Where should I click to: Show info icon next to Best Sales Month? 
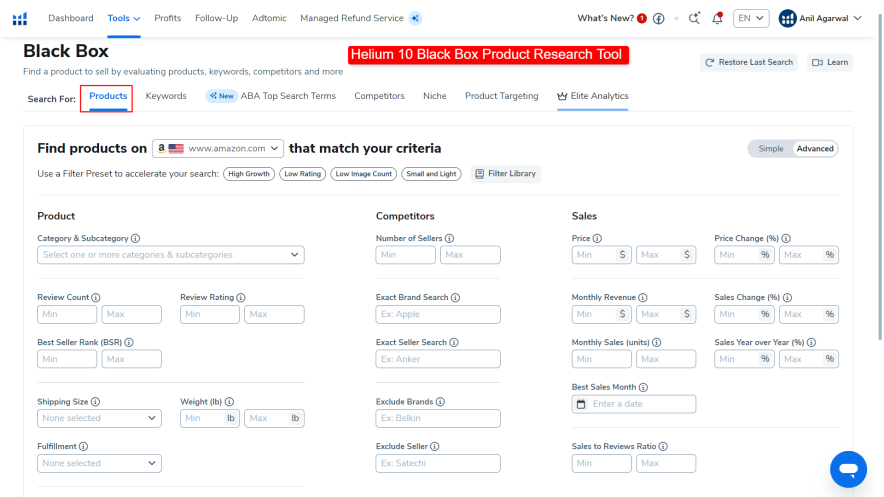[643, 387]
